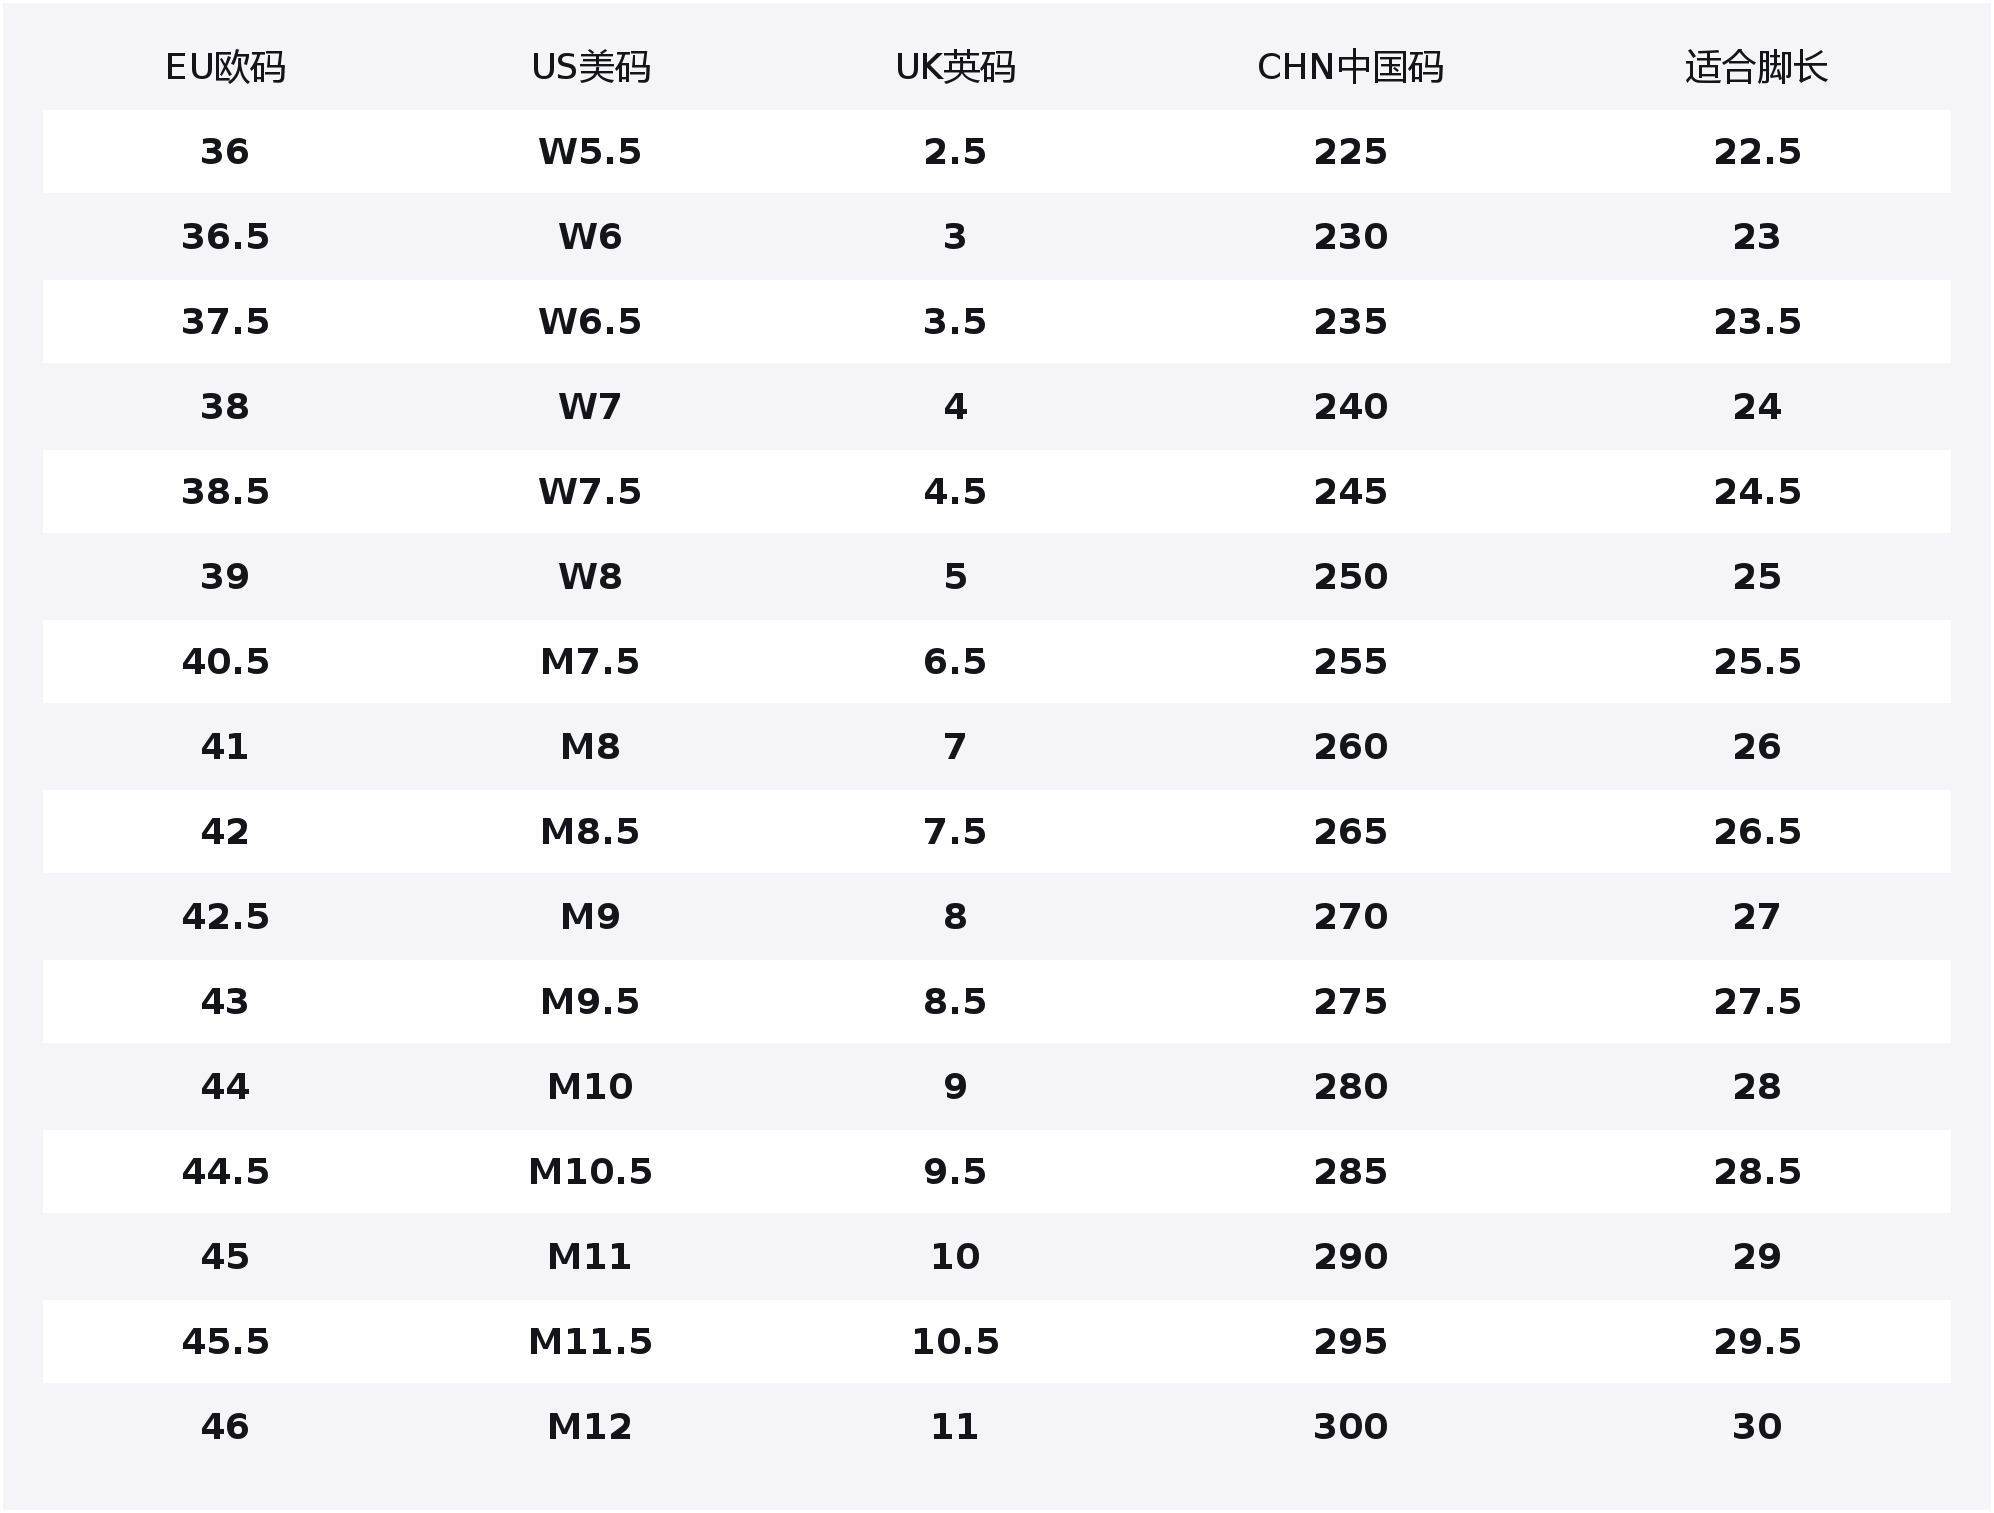1994x1513 pixels.
Task: Select foot length 24.5 cell
Action: (1756, 492)
